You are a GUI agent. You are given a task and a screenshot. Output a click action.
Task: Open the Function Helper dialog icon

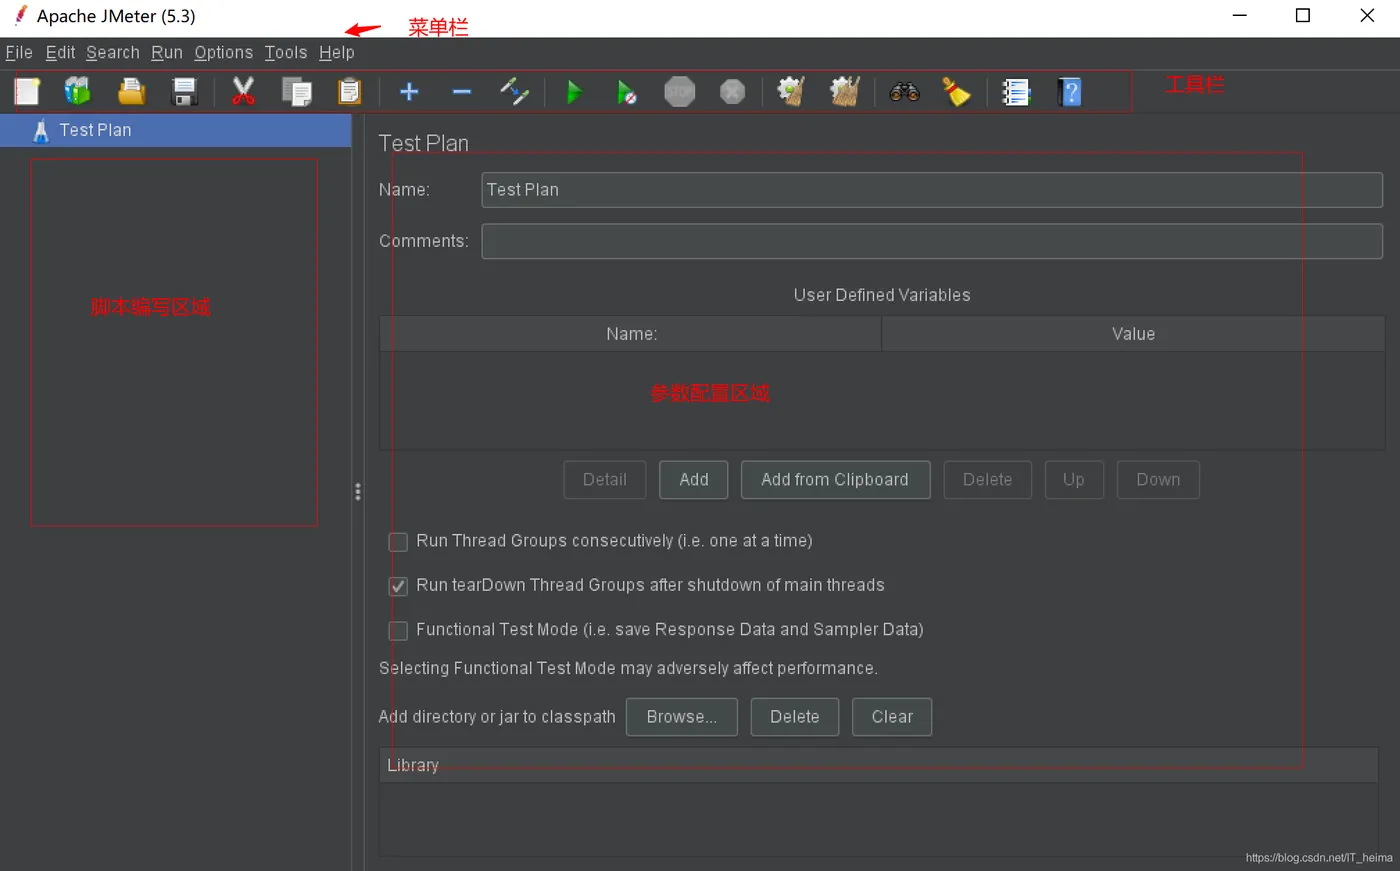(x=1016, y=92)
